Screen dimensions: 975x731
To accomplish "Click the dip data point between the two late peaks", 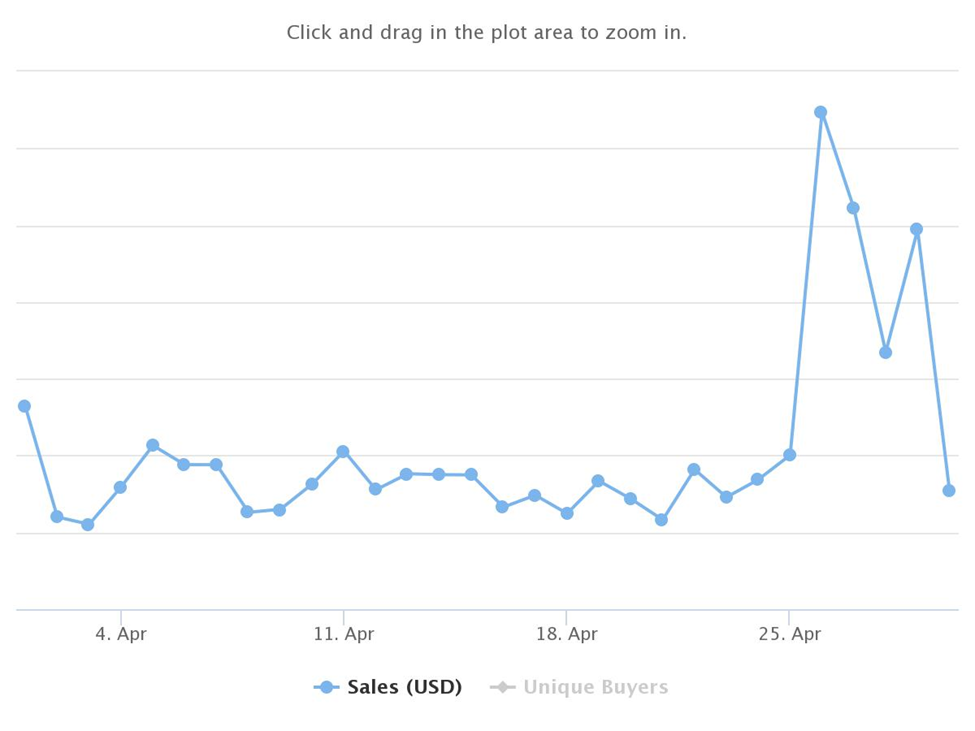I will point(886,353).
